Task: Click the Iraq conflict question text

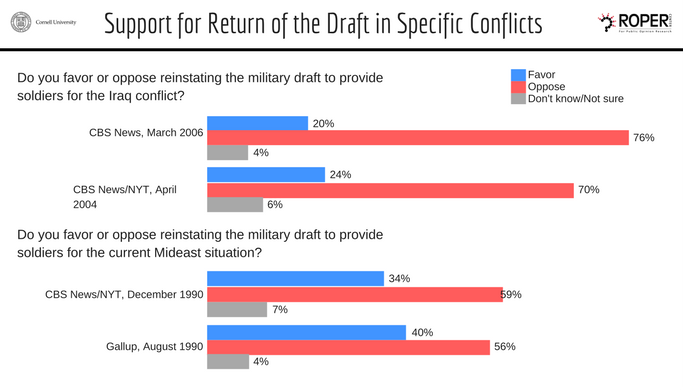Action: (200, 86)
